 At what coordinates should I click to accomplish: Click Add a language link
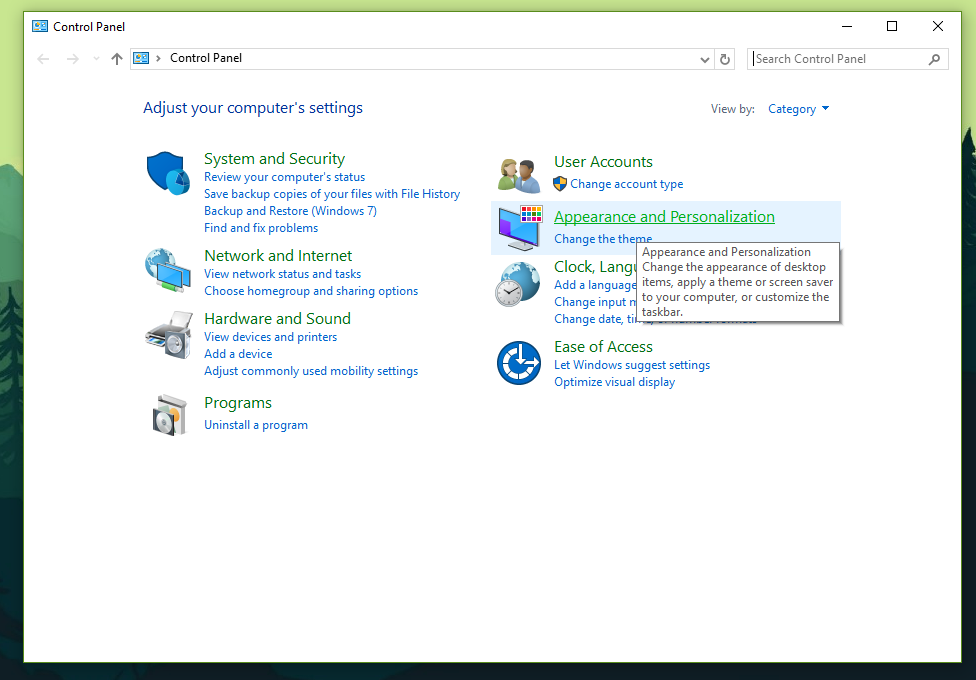595,285
